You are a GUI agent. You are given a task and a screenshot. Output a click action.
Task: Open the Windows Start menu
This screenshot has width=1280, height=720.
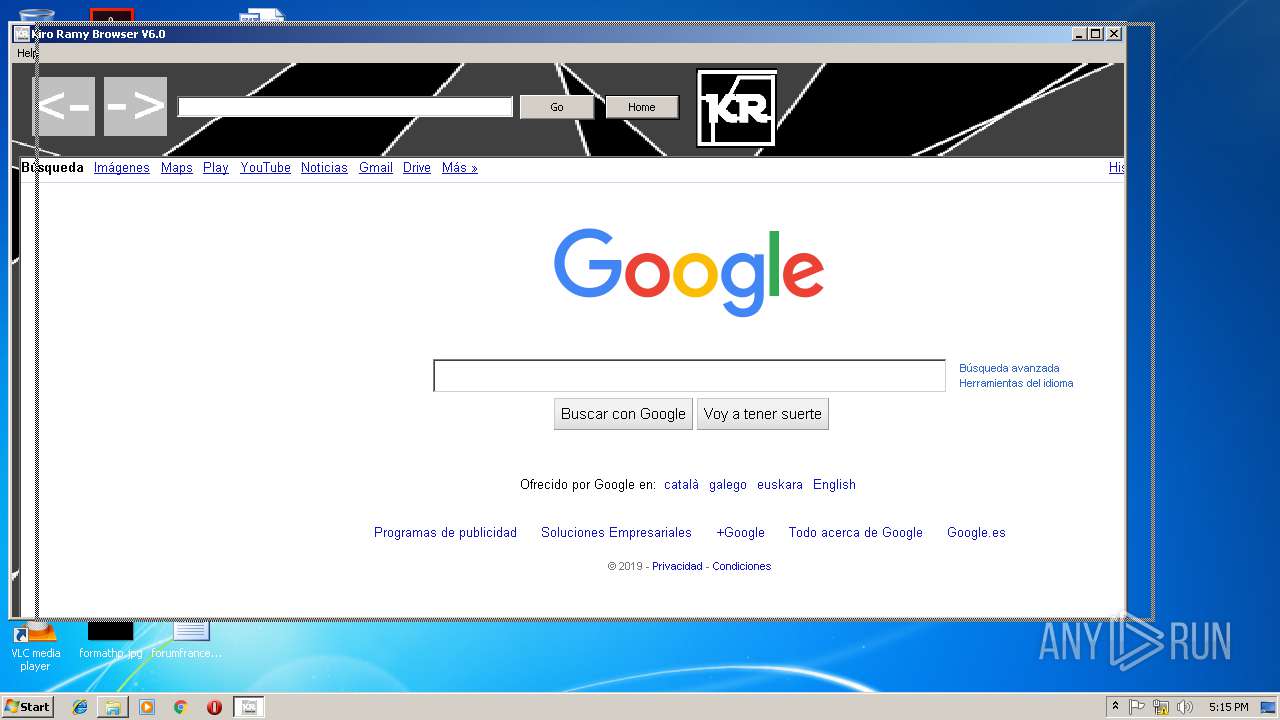28,707
